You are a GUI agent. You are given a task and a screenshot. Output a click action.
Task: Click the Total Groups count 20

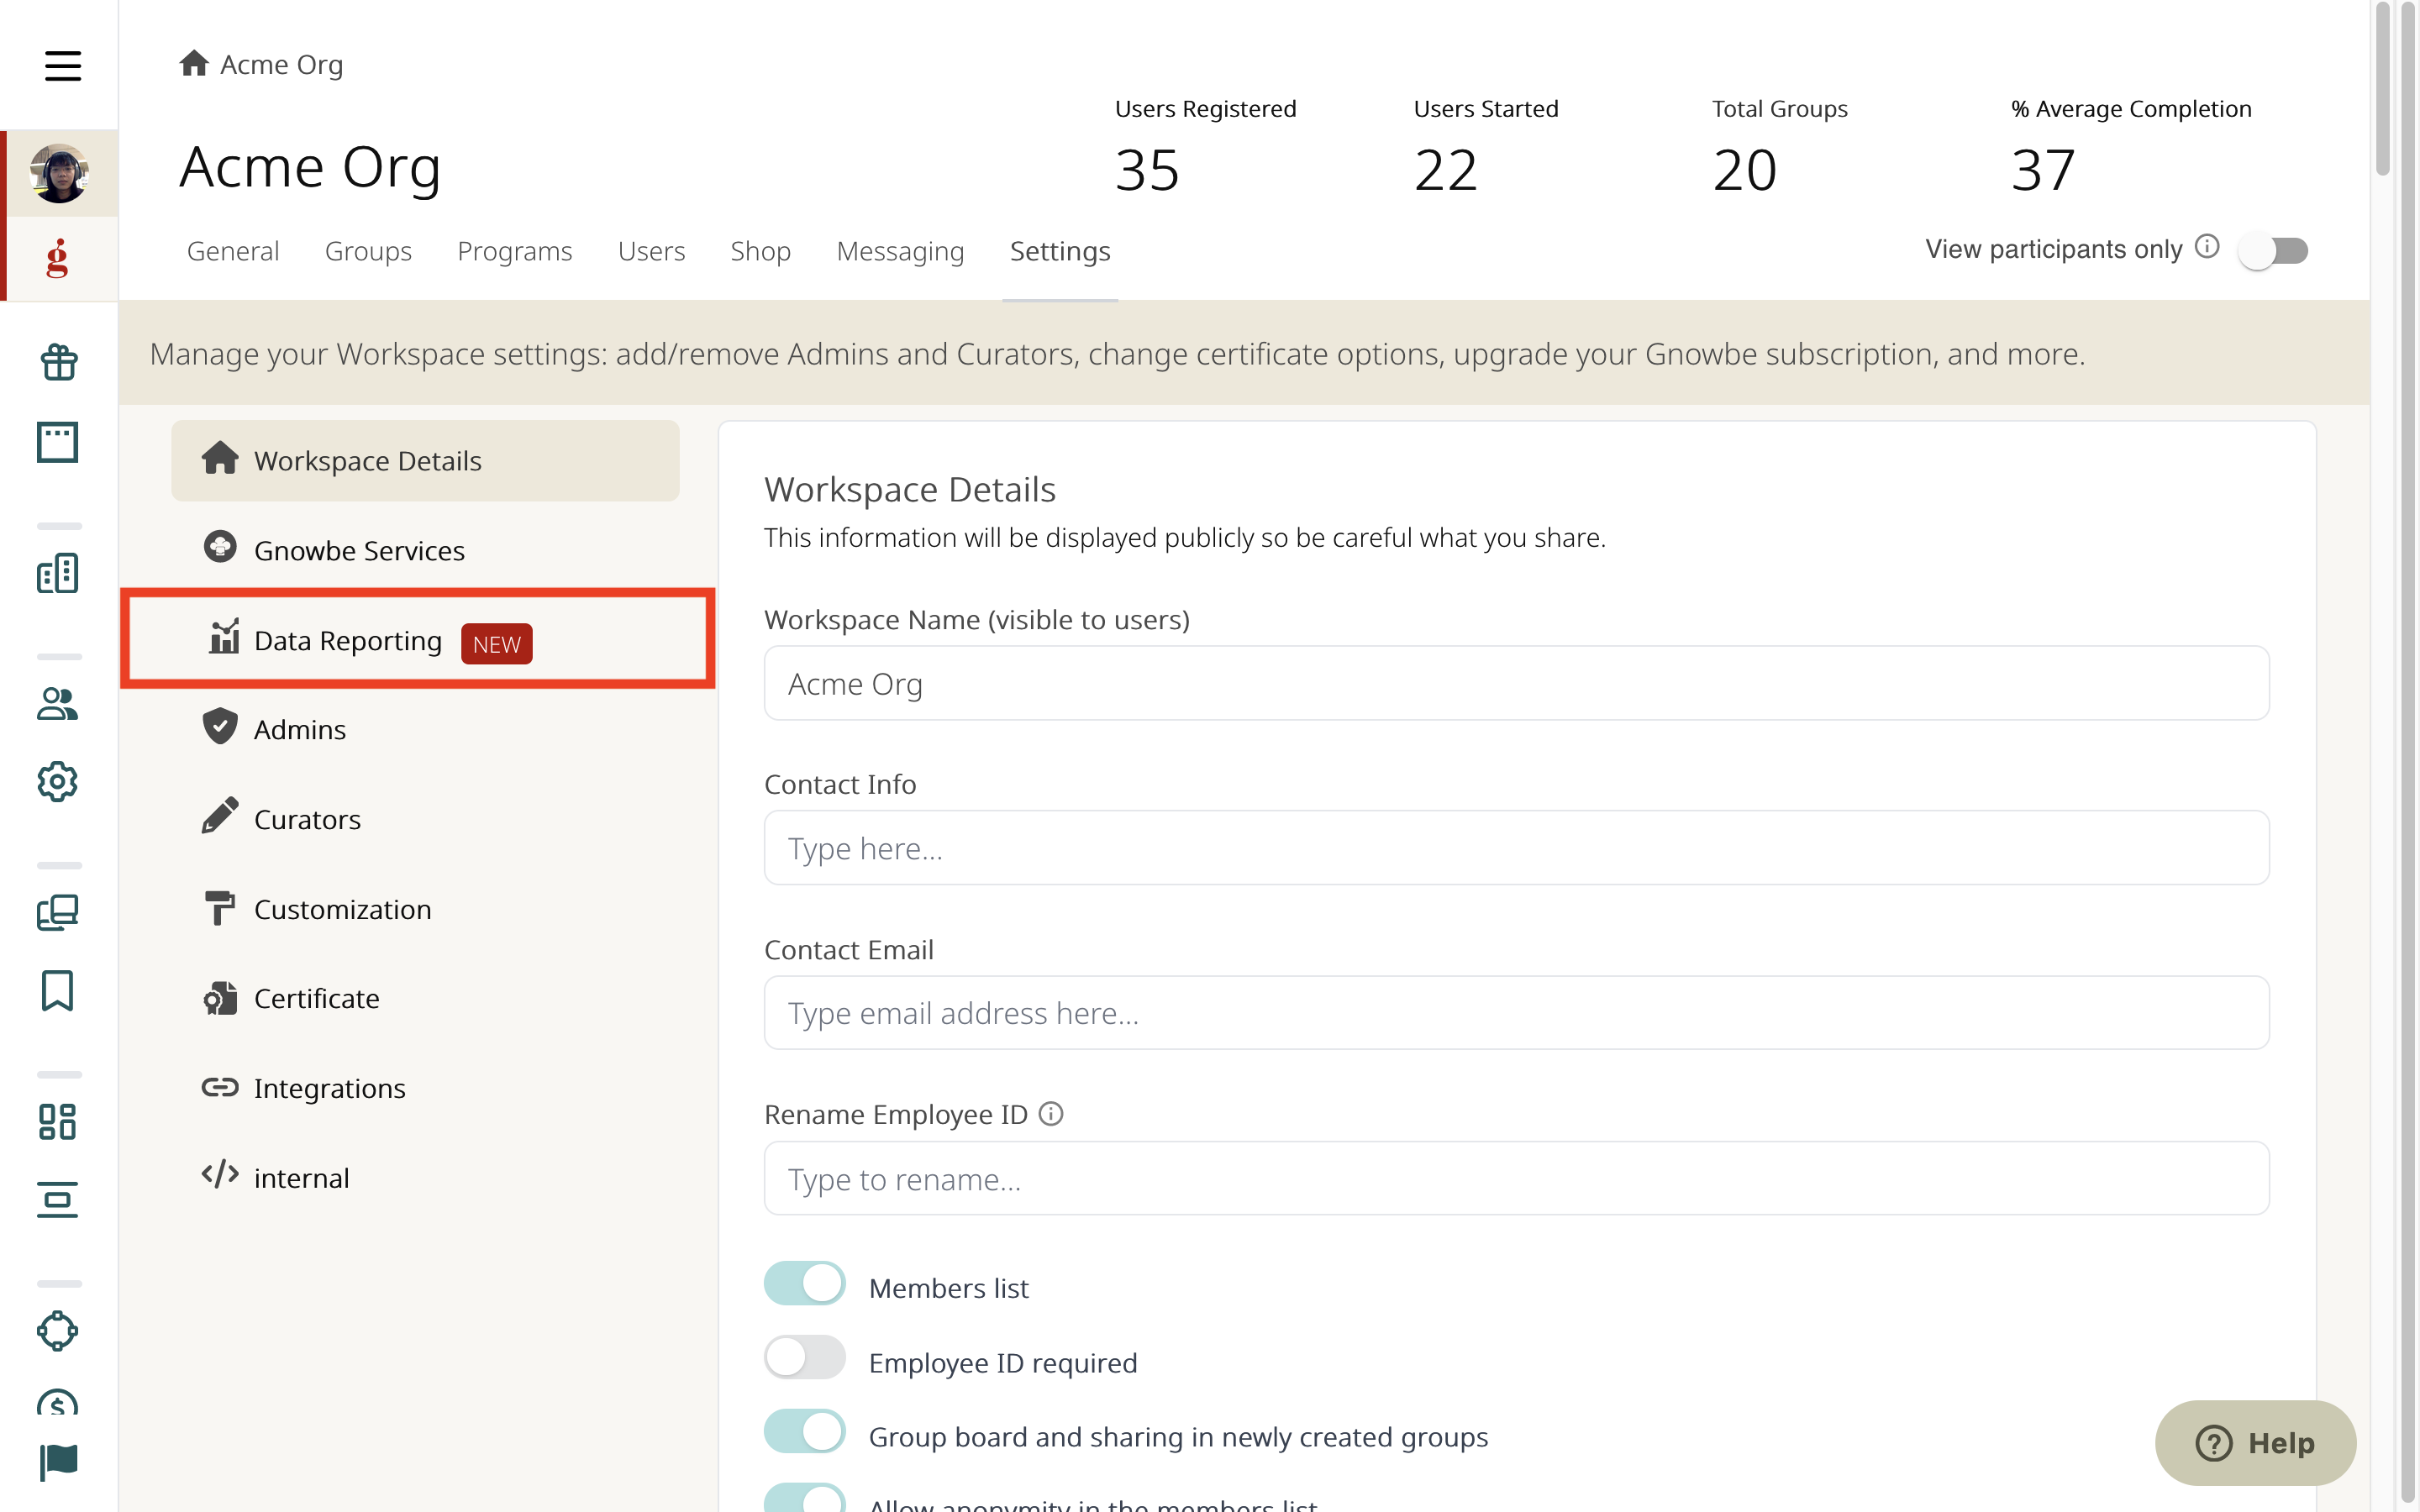click(1745, 170)
